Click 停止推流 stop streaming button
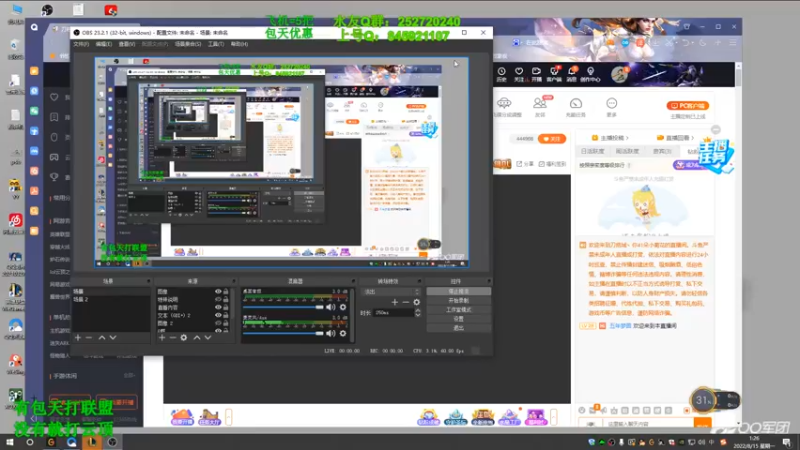The width and height of the screenshot is (800, 450). (459, 291)
